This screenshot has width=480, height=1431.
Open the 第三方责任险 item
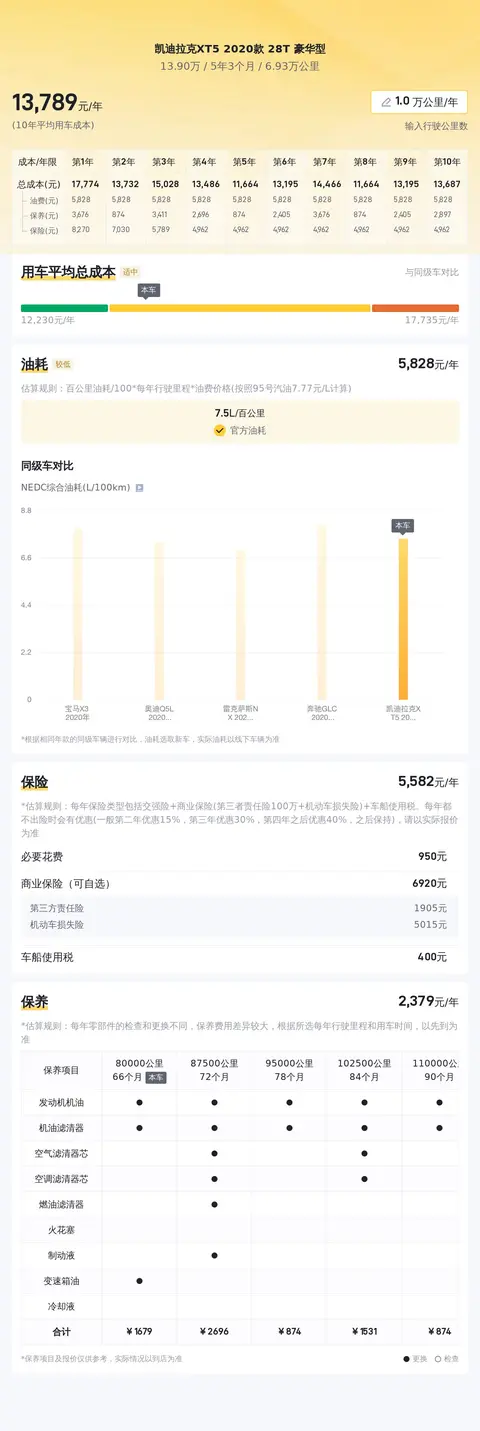(240, 908)
